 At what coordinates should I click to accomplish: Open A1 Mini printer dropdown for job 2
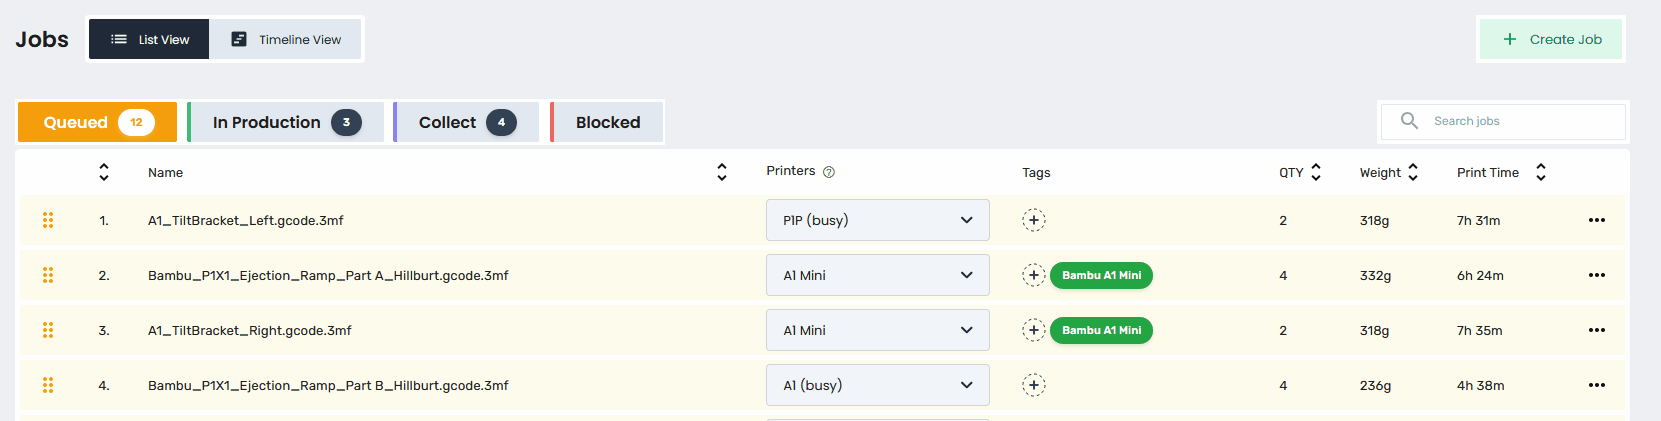878,275
